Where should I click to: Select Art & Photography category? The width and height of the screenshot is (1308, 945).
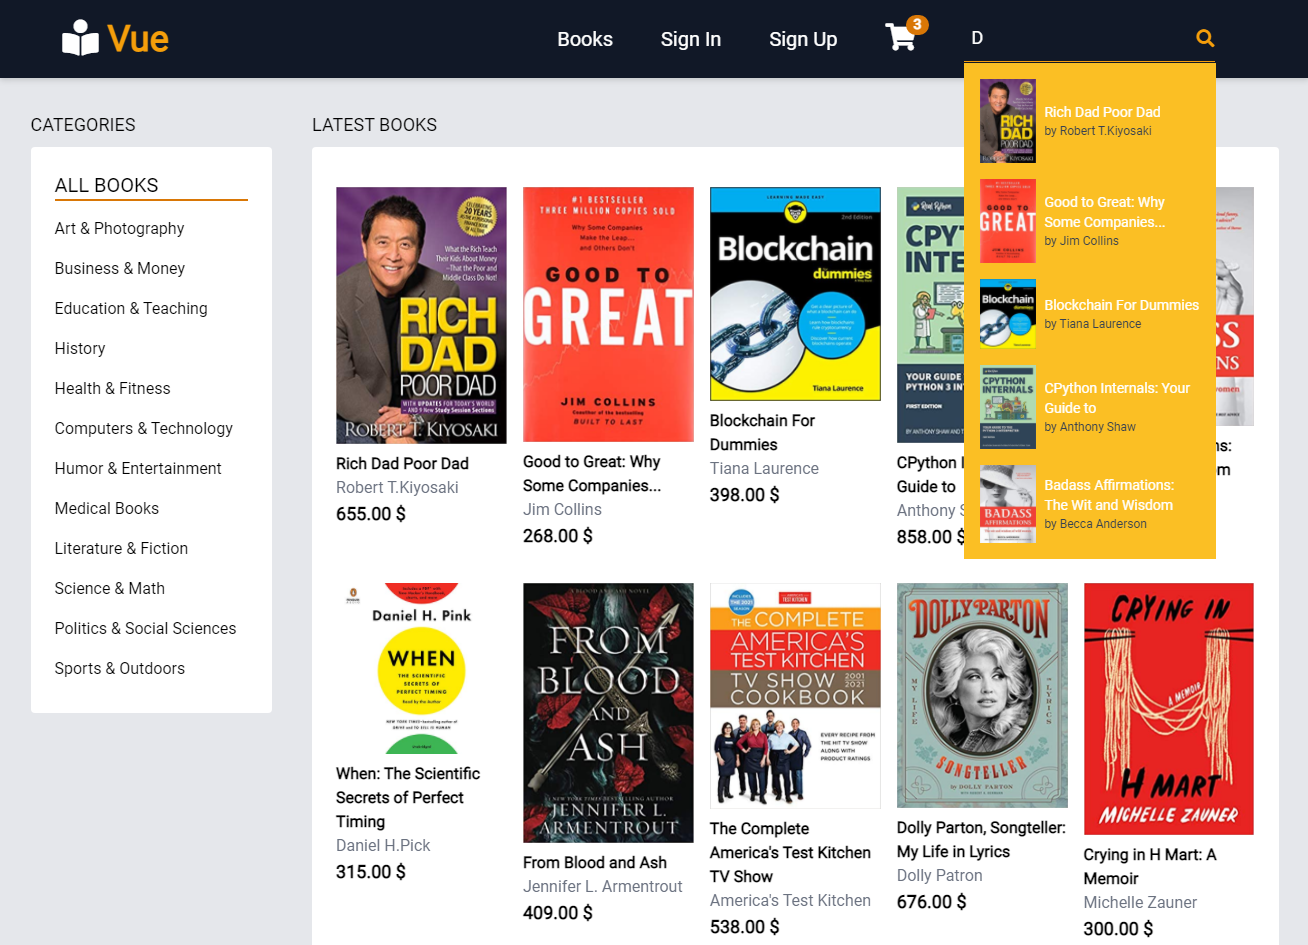[x=120, y=228]
